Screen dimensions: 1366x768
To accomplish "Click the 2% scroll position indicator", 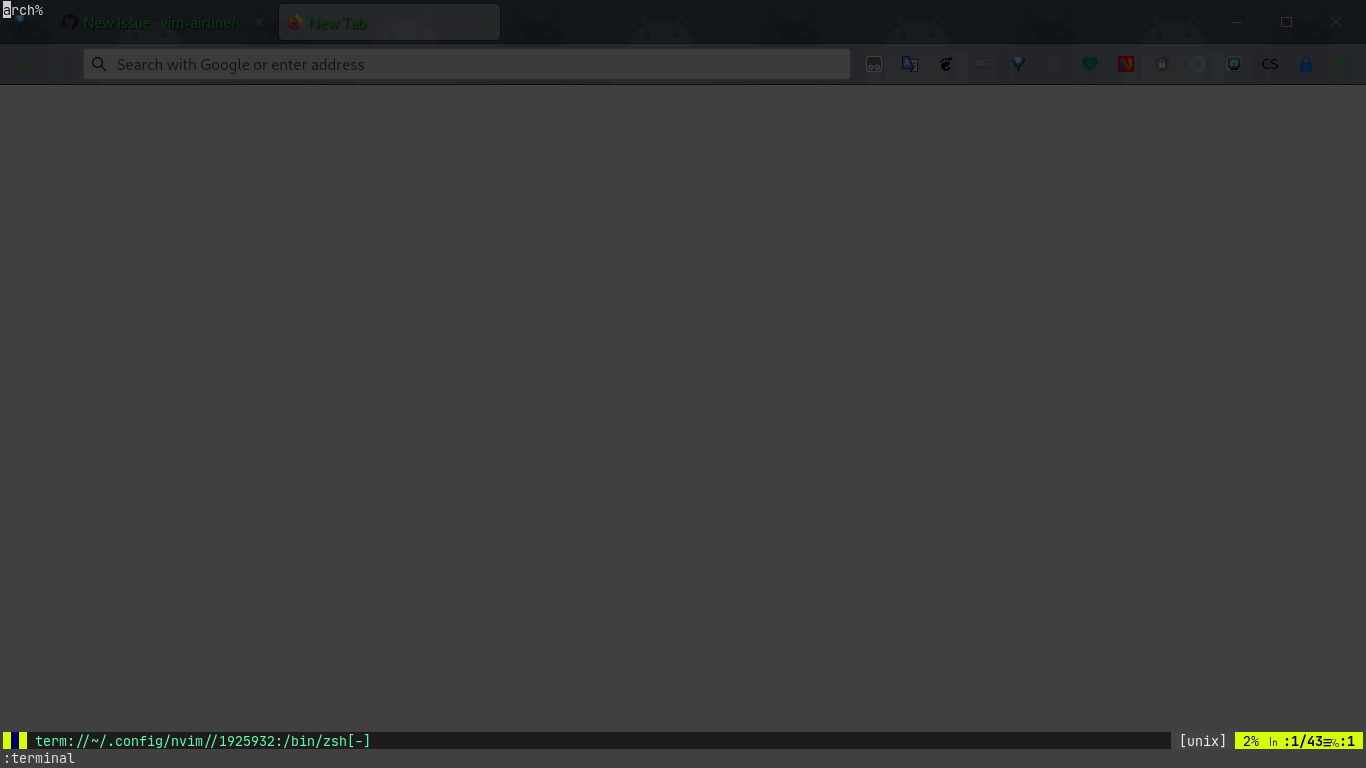I will [x=1253, y=740].
